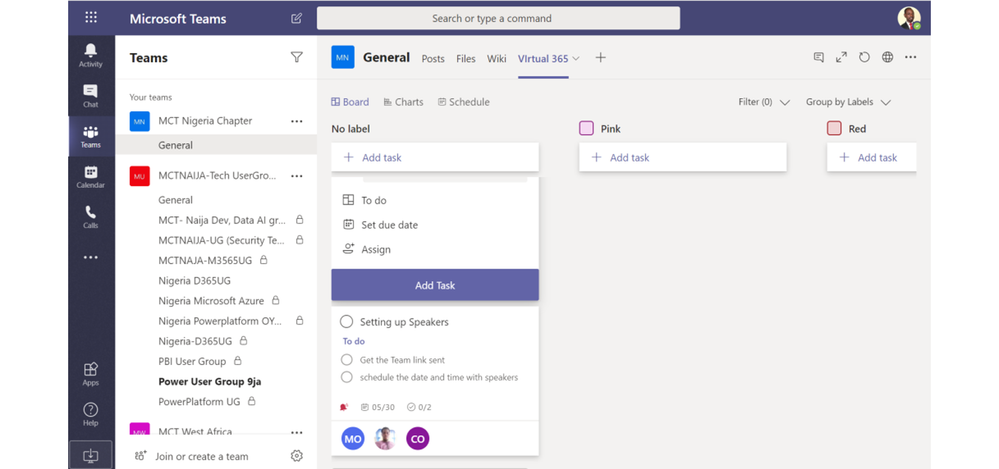Open the Help icon

pyautogui.click(x=90, y=414)
